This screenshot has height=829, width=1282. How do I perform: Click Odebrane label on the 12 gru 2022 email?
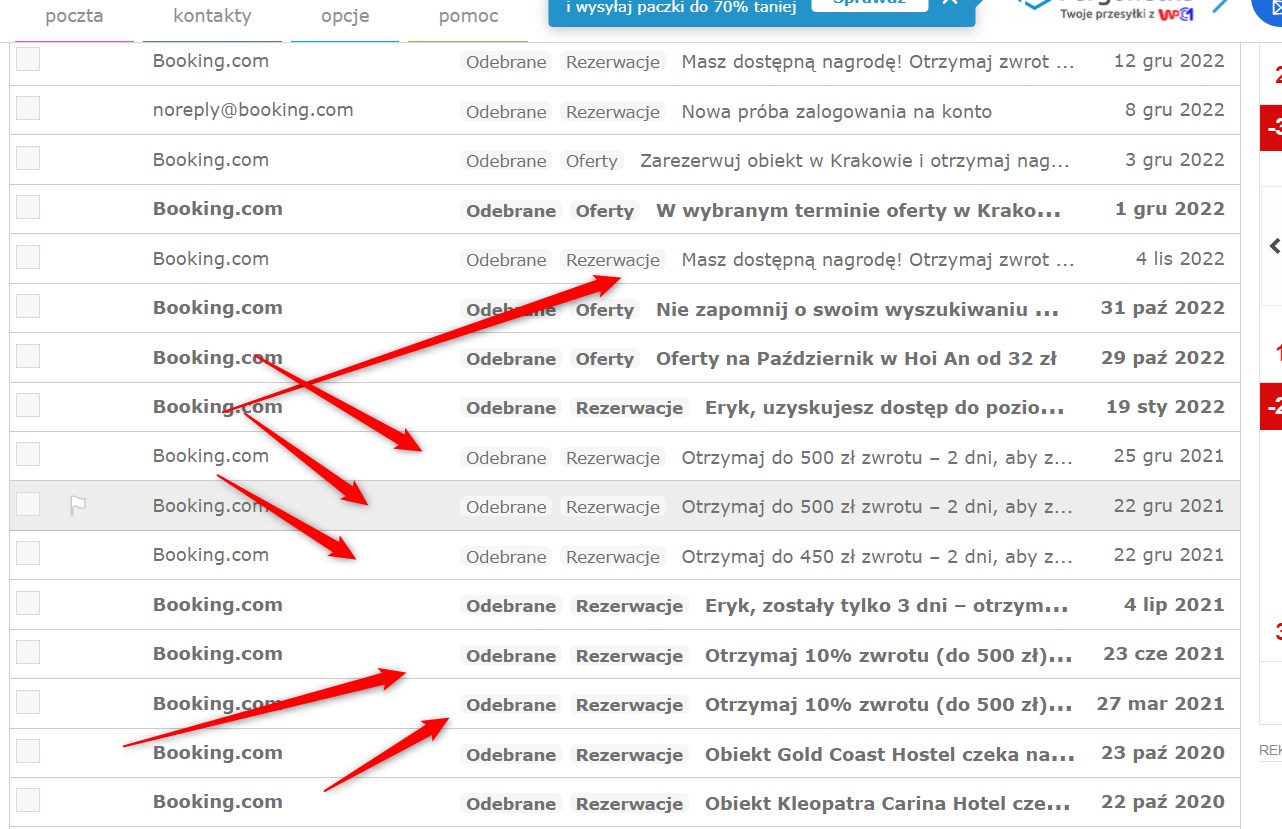[506, 62]
